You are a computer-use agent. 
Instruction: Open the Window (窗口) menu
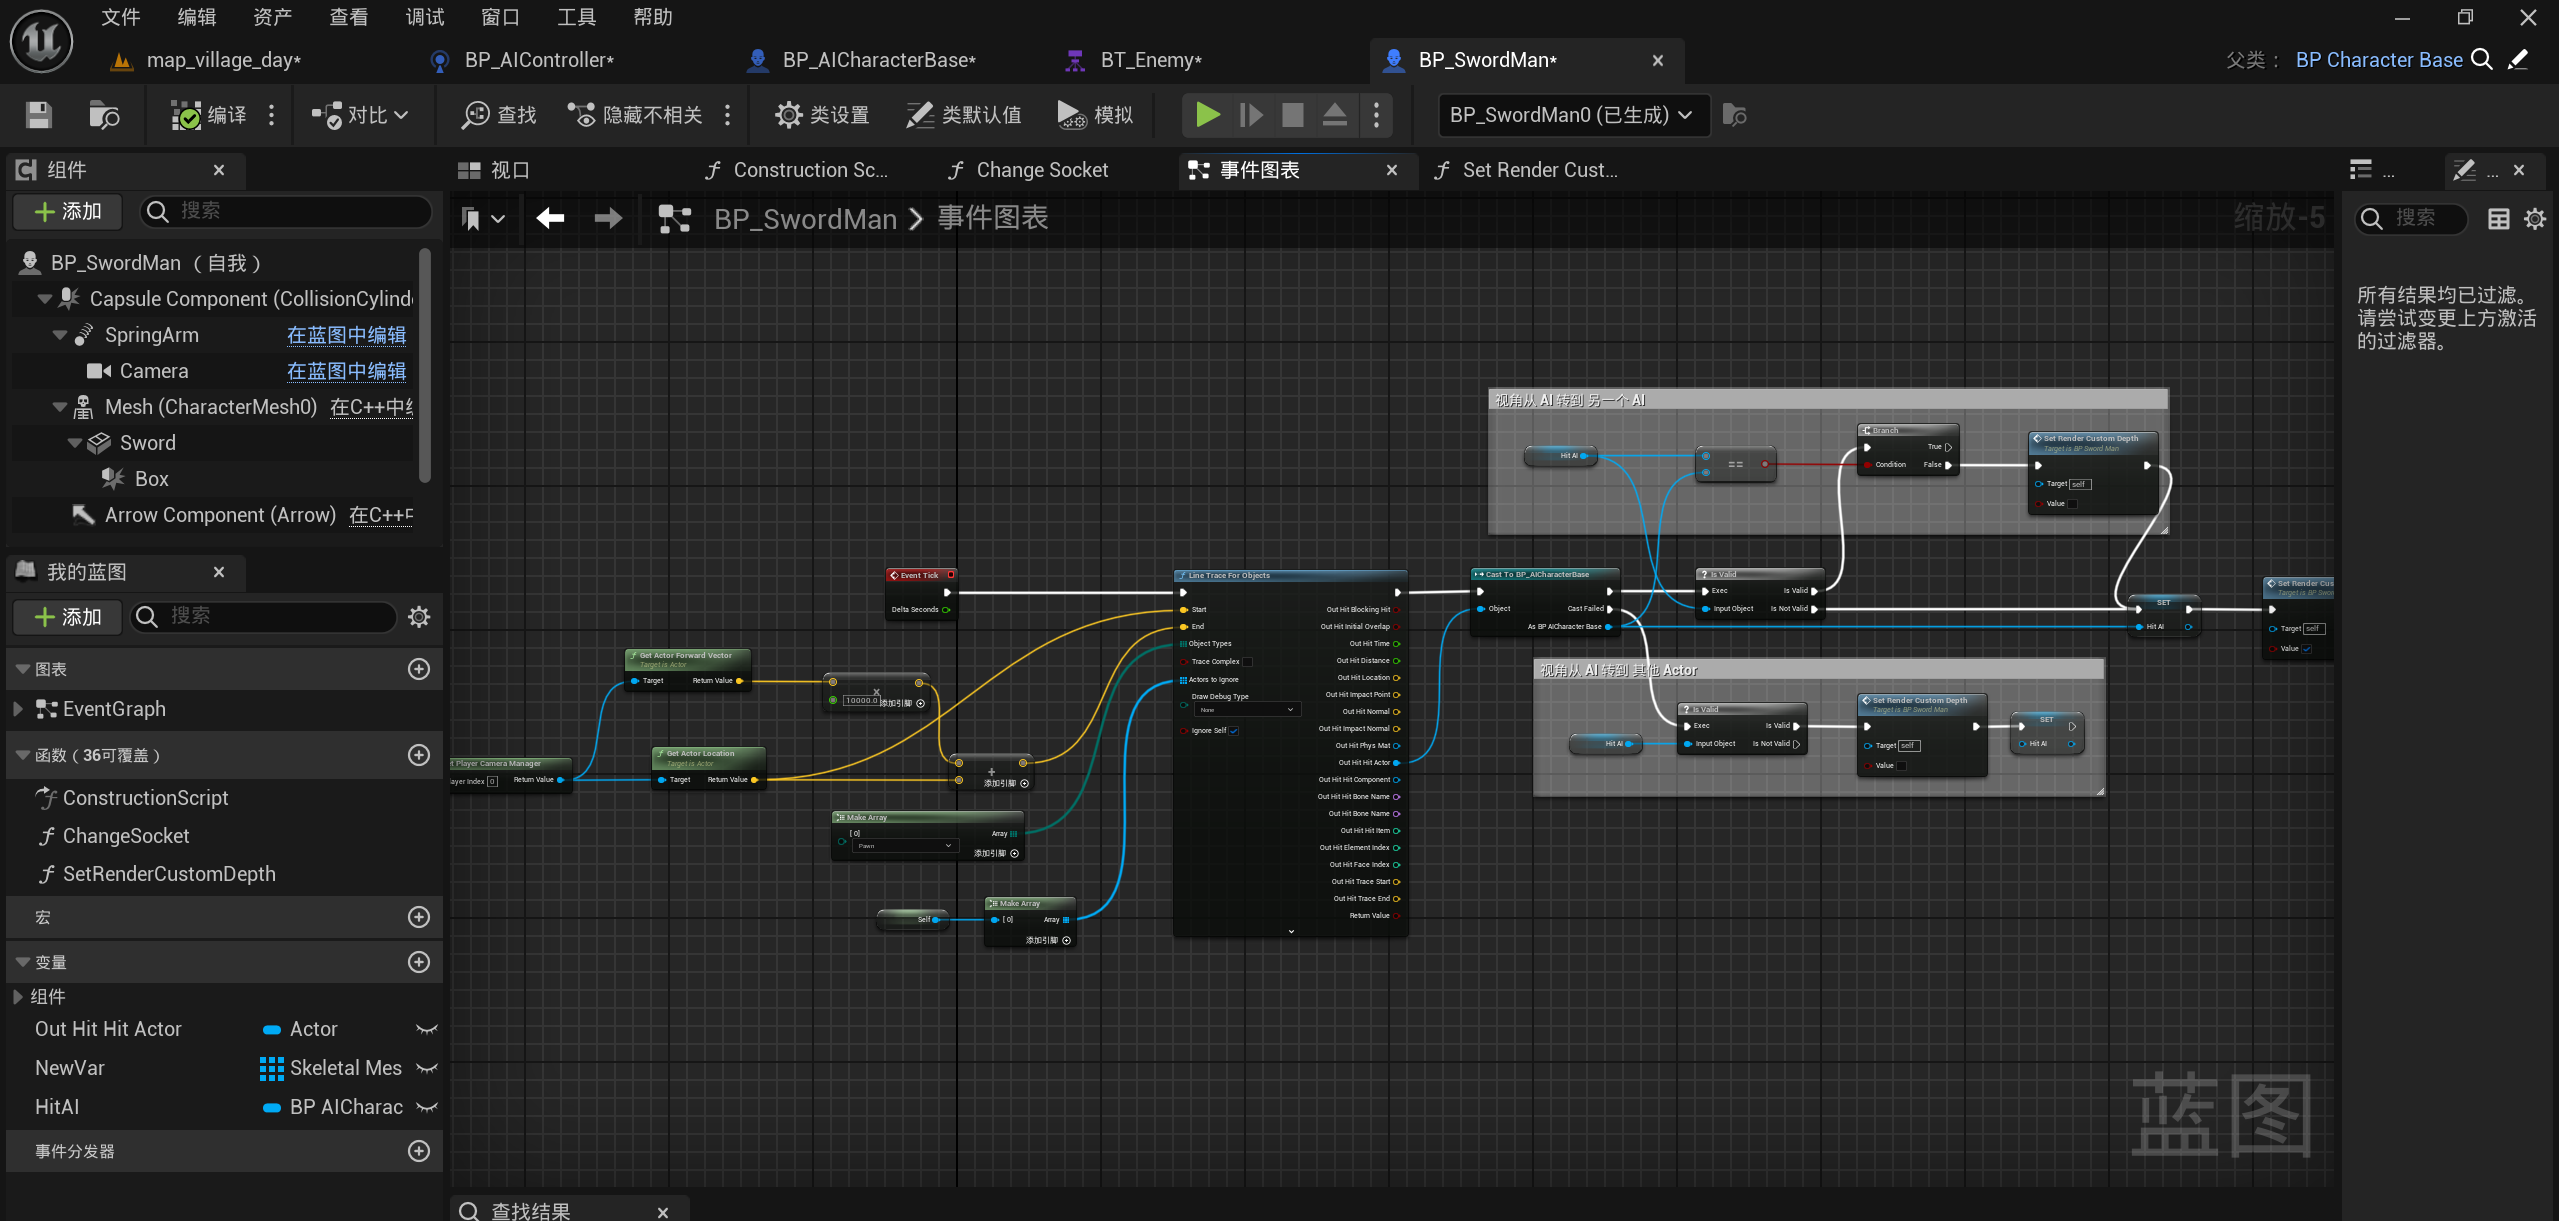click(500, 17)
